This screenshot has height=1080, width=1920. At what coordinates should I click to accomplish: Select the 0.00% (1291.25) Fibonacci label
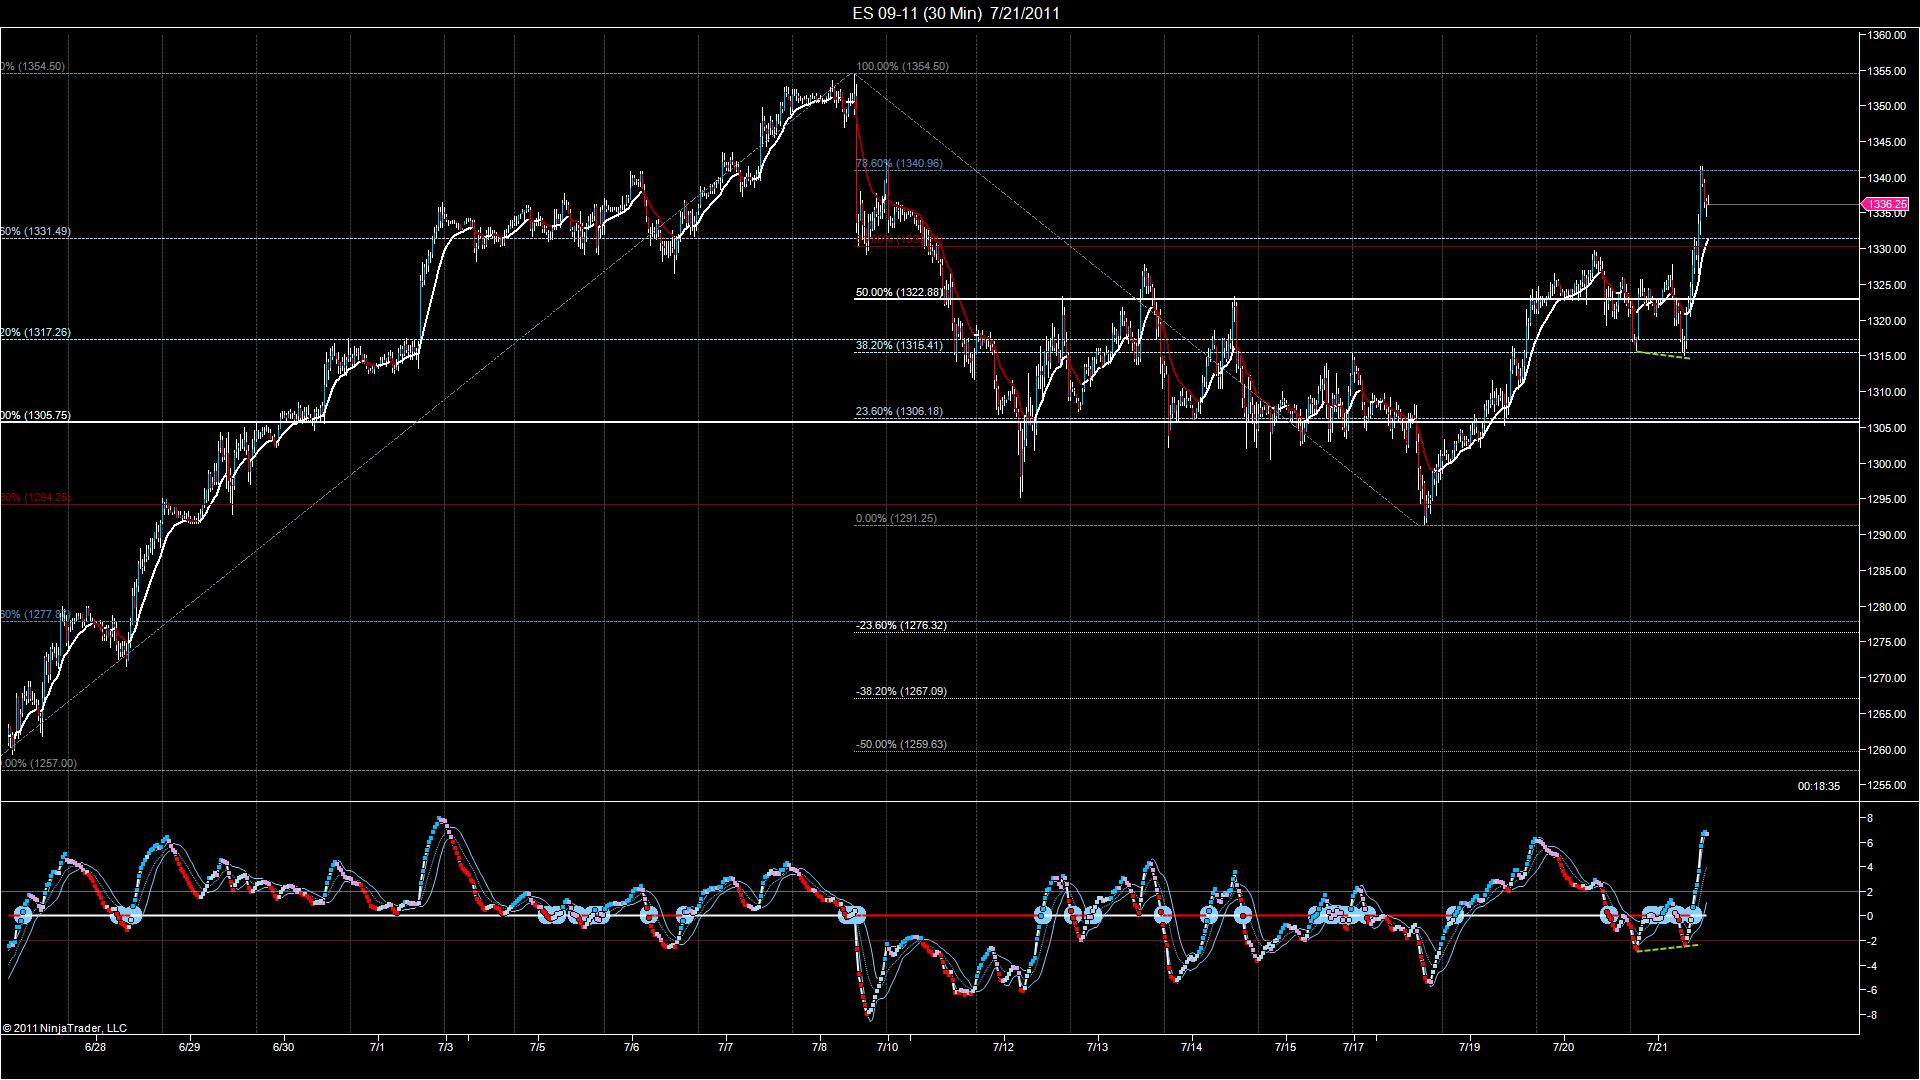896,518
